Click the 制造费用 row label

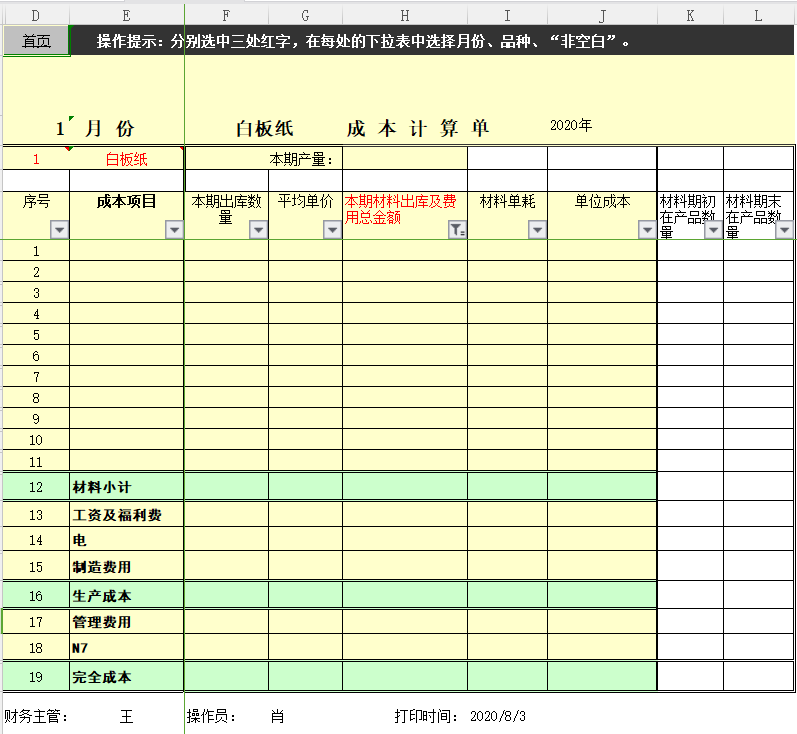[102, 567]
